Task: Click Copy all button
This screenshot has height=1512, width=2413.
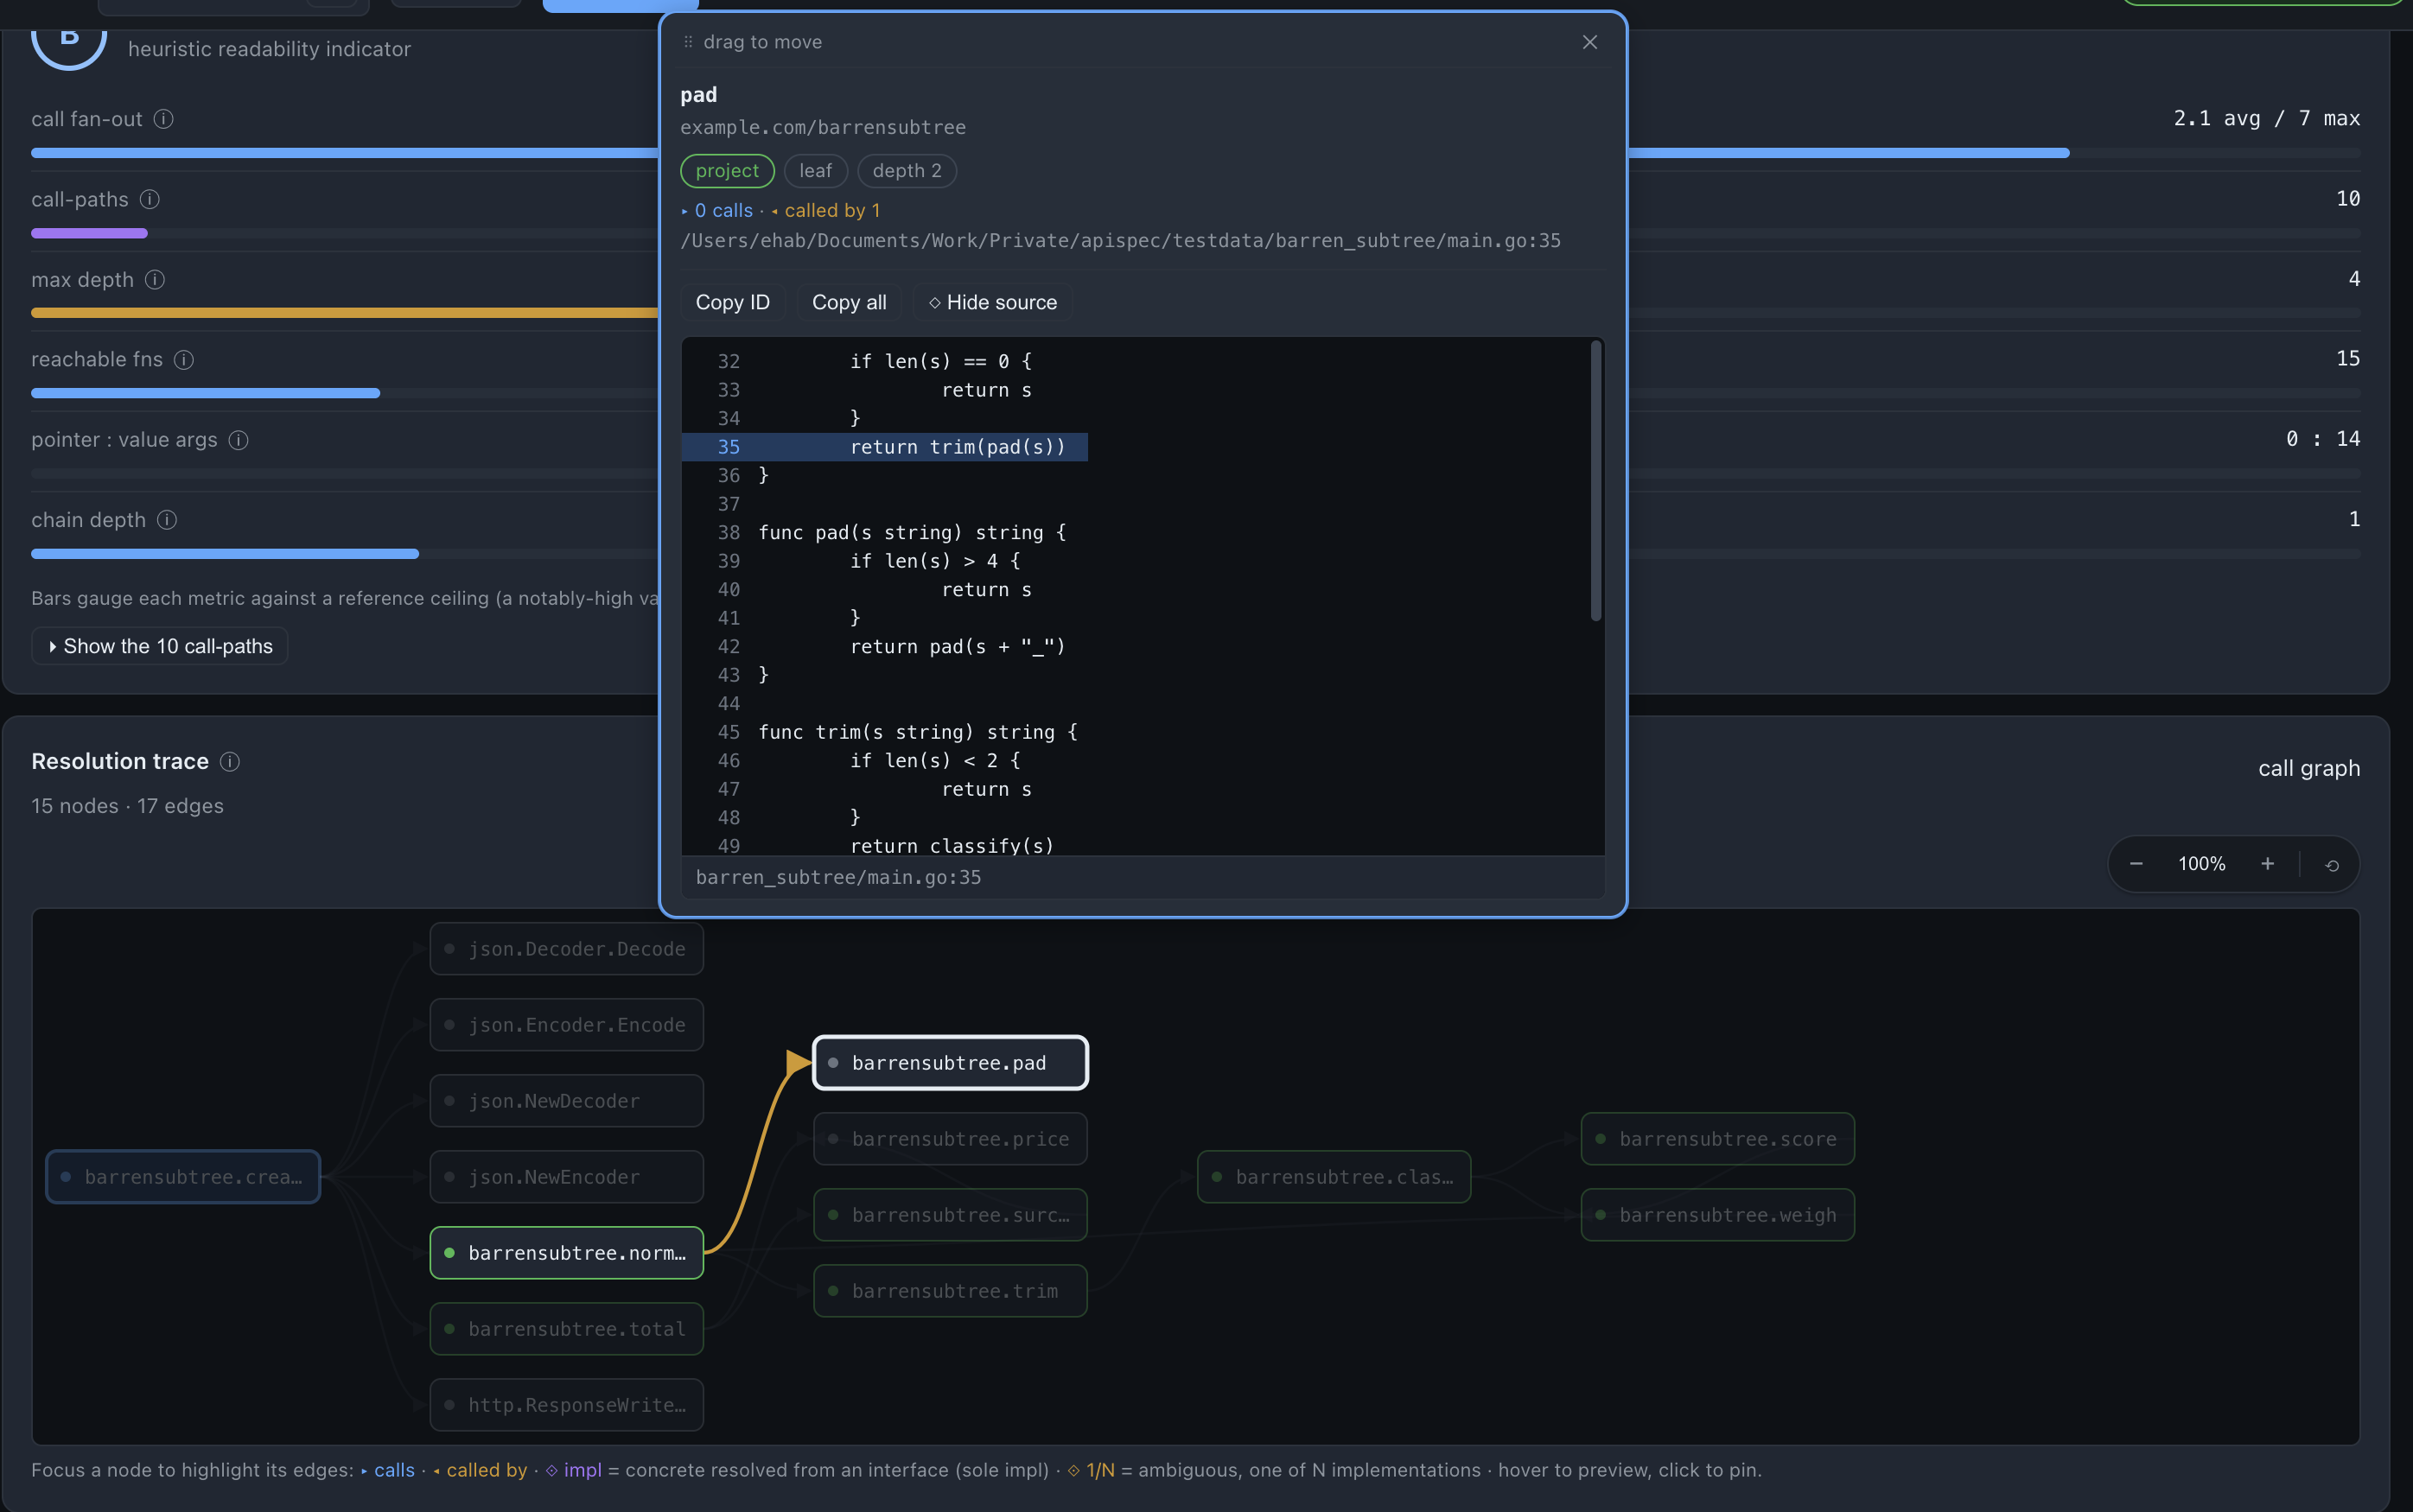Action: (849, 302)
